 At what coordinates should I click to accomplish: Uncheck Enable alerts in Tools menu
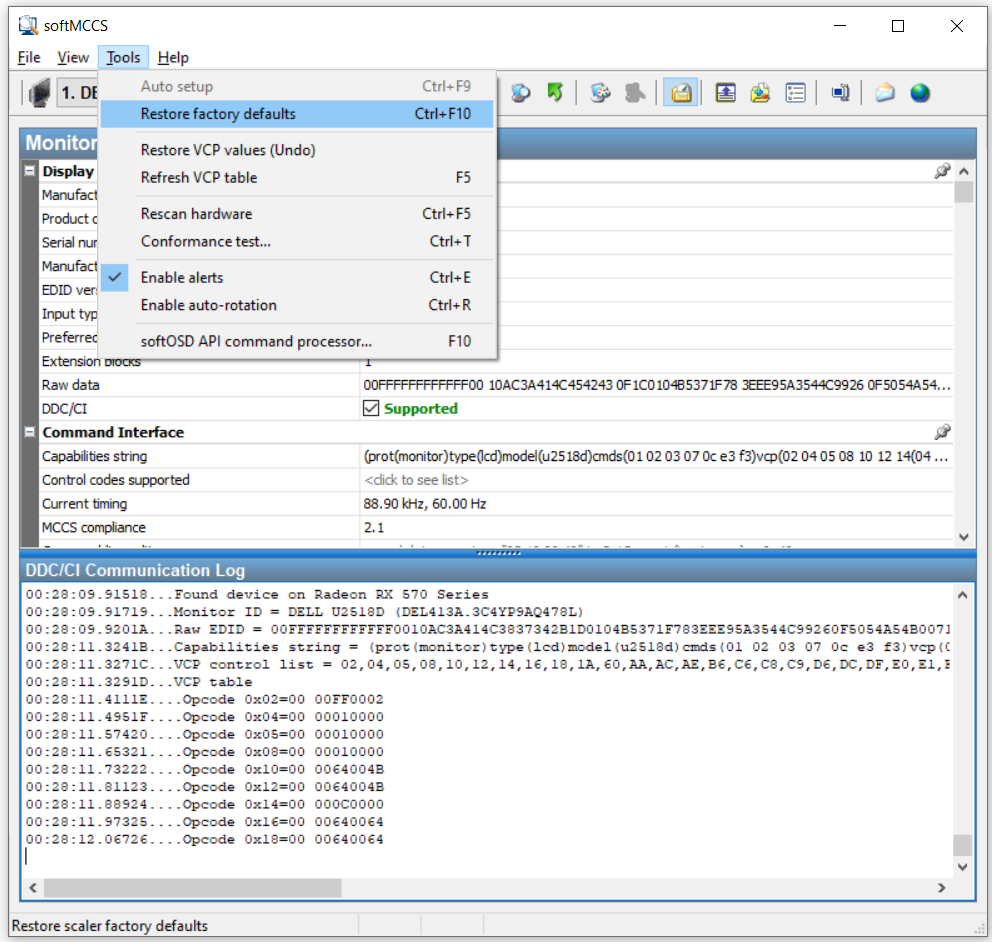182,278
